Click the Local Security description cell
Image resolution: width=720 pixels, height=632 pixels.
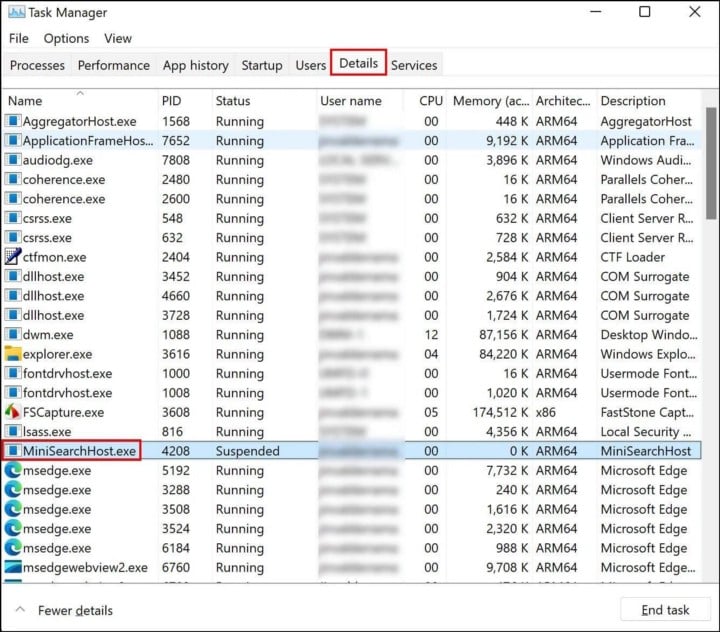646,431
